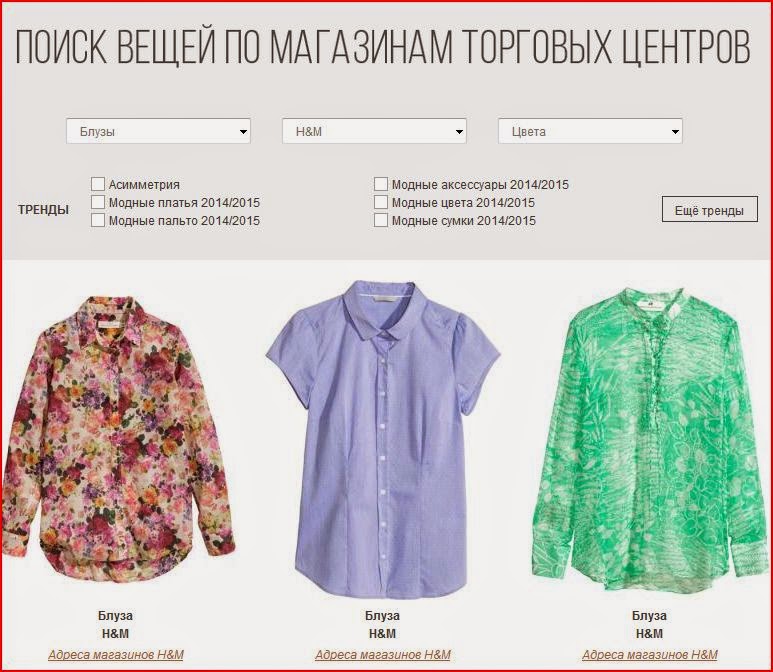Toggle Модные сумки 2014/2015 checkbox

pos(381,220)
